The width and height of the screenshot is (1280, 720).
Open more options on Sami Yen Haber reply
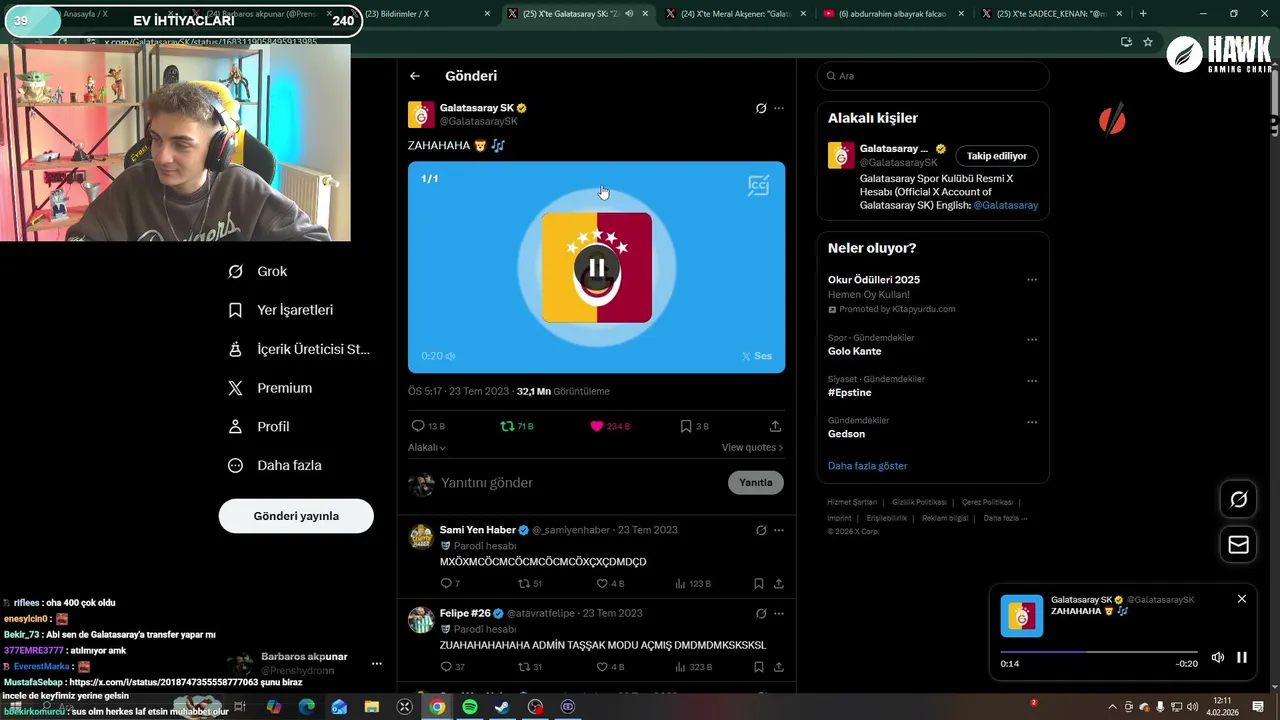click(779, 530)
